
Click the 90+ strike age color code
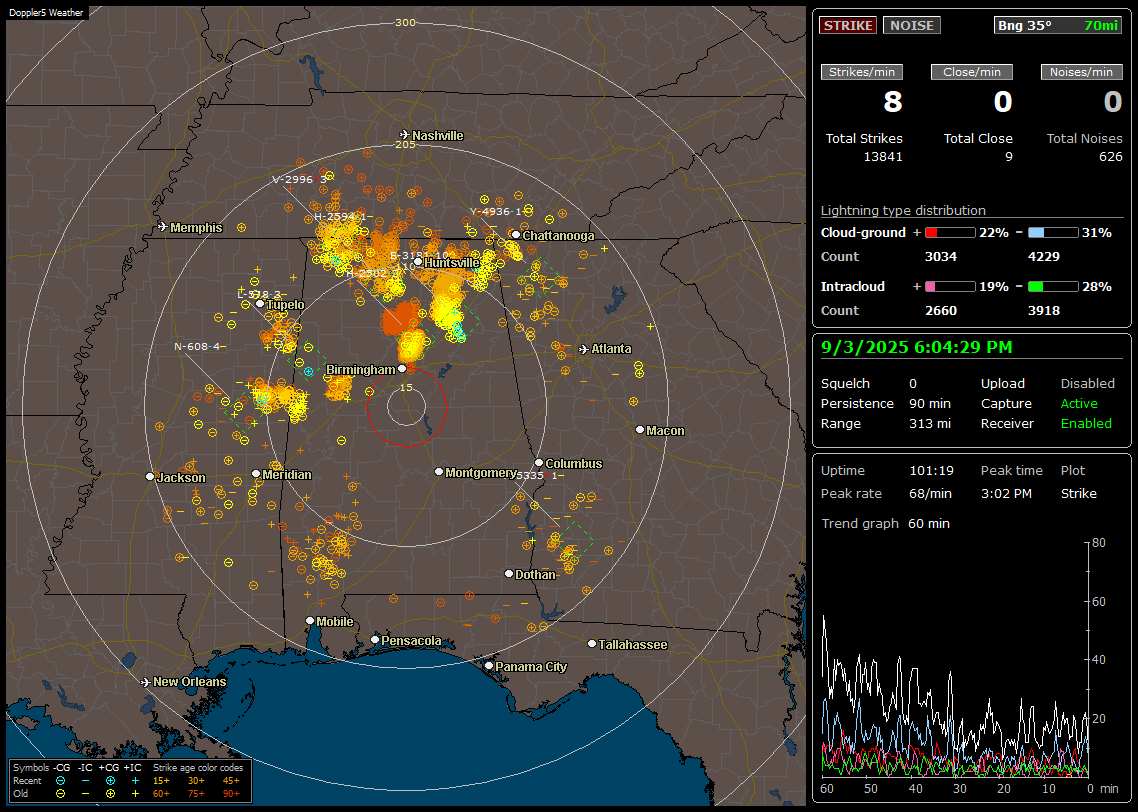pyautogui.click(x=231, y=794)
